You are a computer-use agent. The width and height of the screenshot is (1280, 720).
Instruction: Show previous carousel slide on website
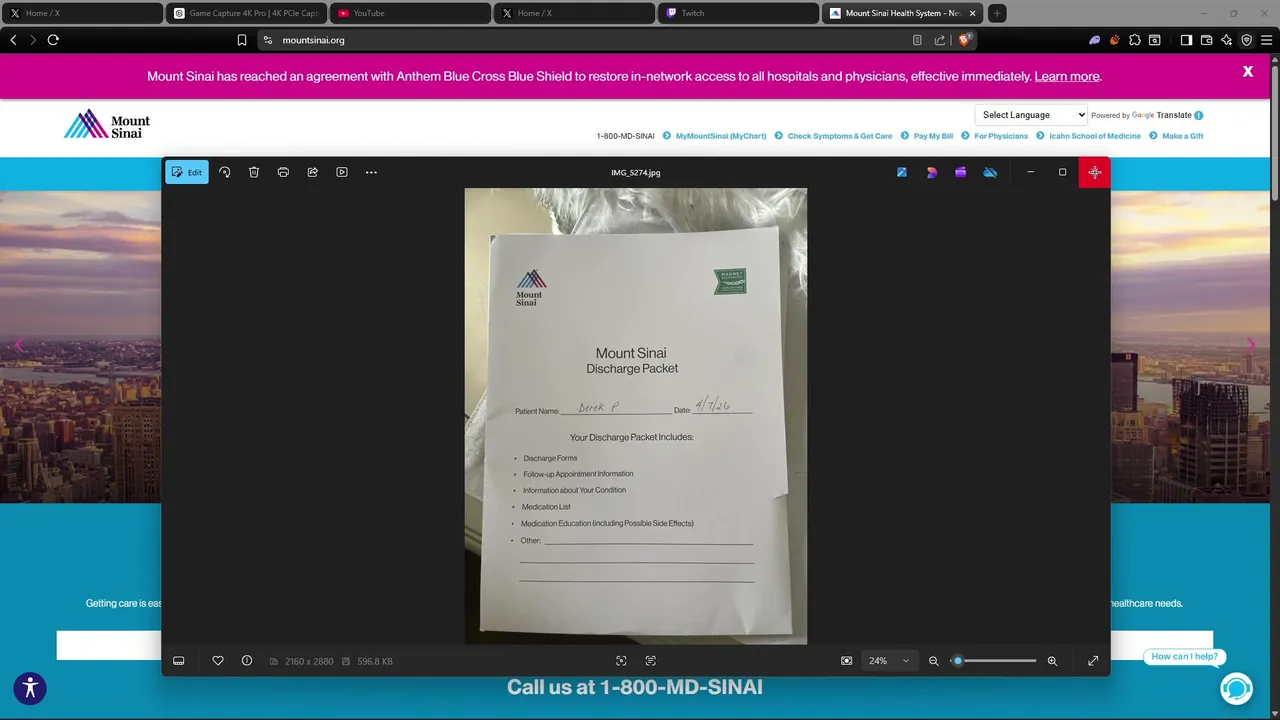coord(18,346)
